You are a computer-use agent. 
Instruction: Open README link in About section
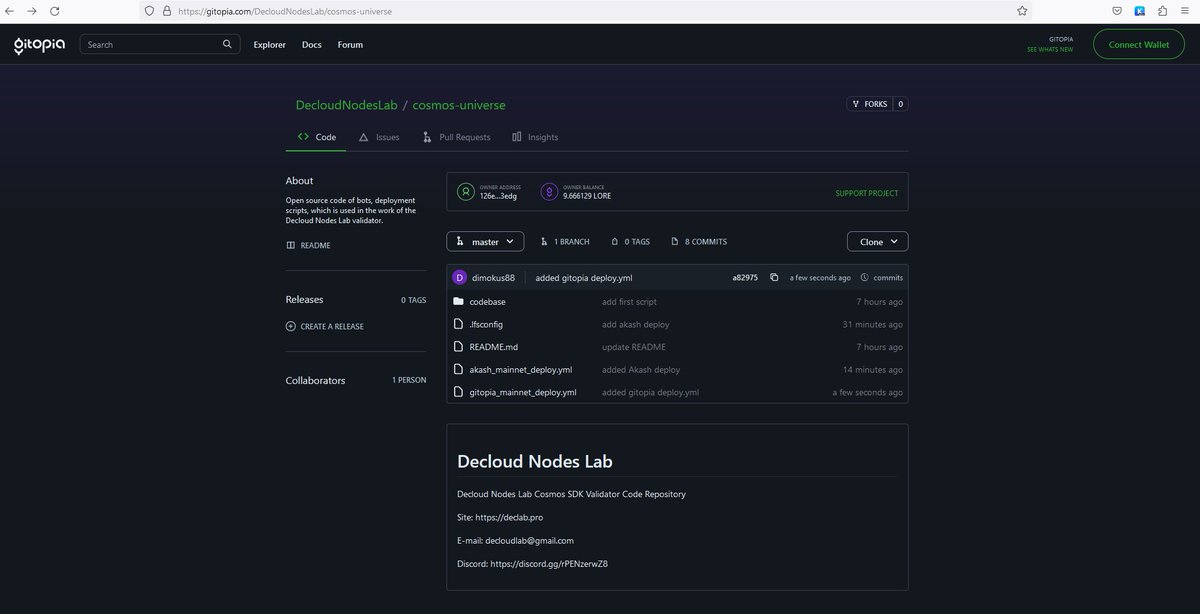tap(315, 245)
